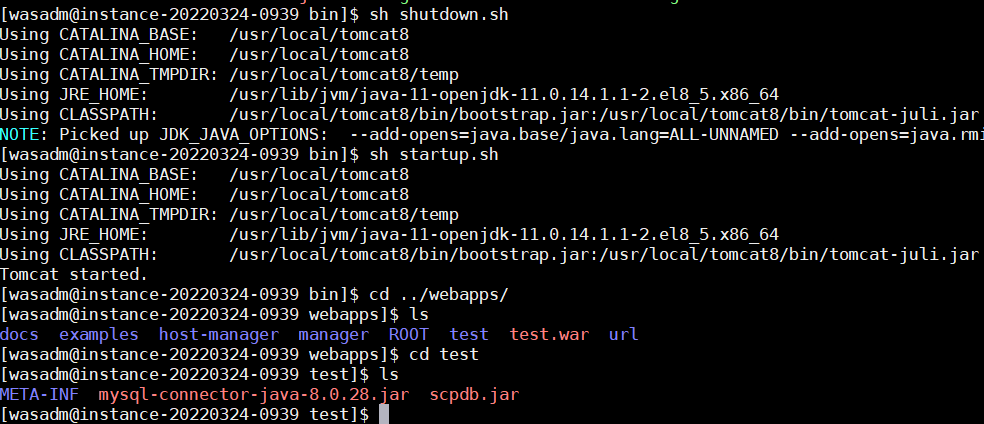The image size is (984, 424).
Task: Click 'ls' command at the webapps prompt
Action: pos(419,314)
